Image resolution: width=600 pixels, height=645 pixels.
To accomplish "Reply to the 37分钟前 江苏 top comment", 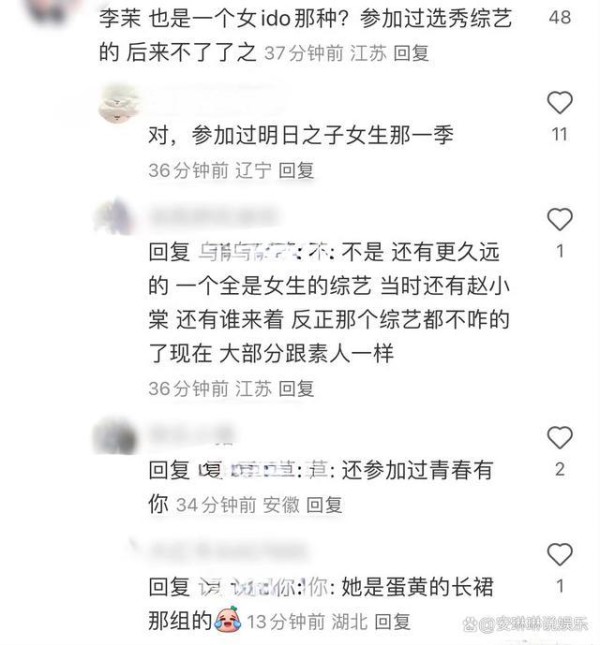I will [411, 53].
